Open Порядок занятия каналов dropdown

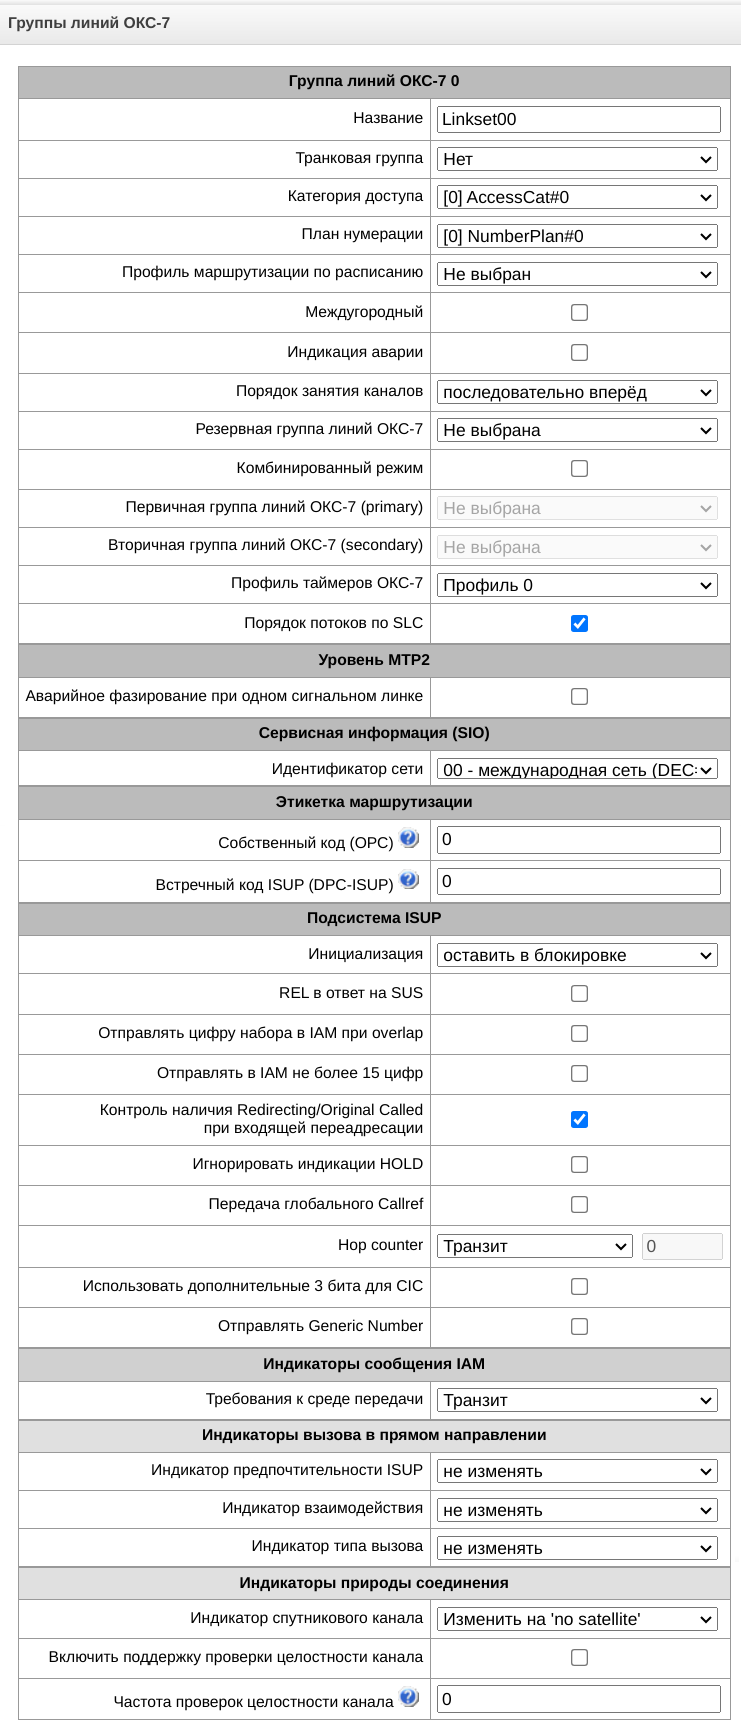[577, 393]
